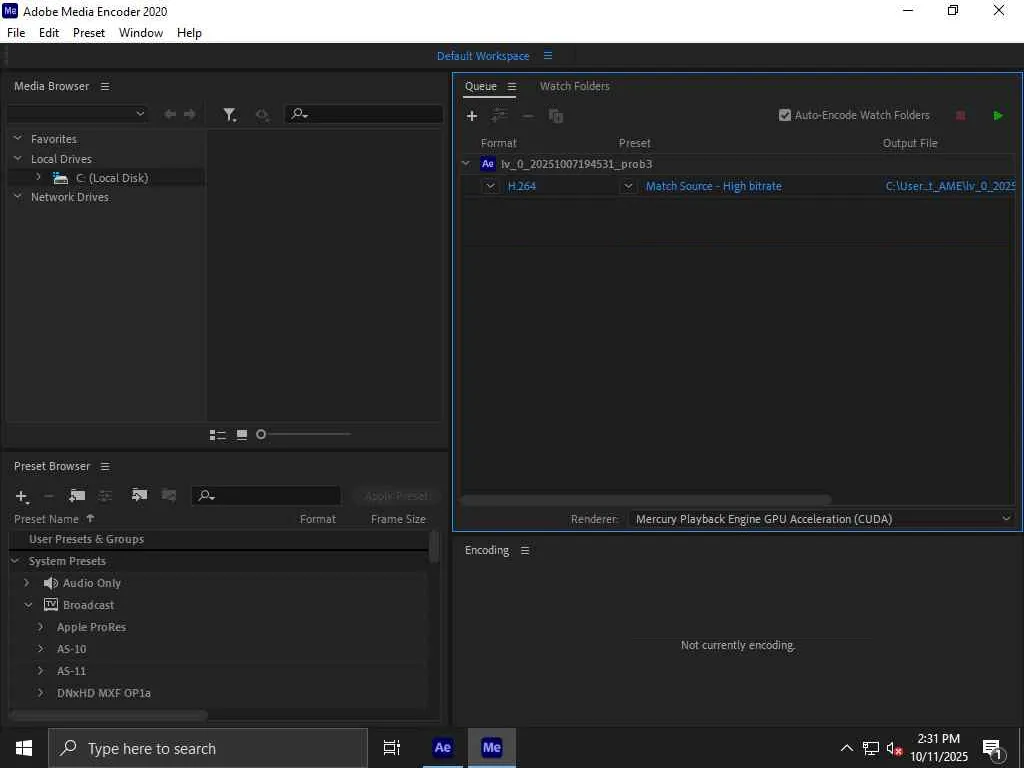Click the Import Presets icon
The image size is (1024, 768).
click(139, 495)
